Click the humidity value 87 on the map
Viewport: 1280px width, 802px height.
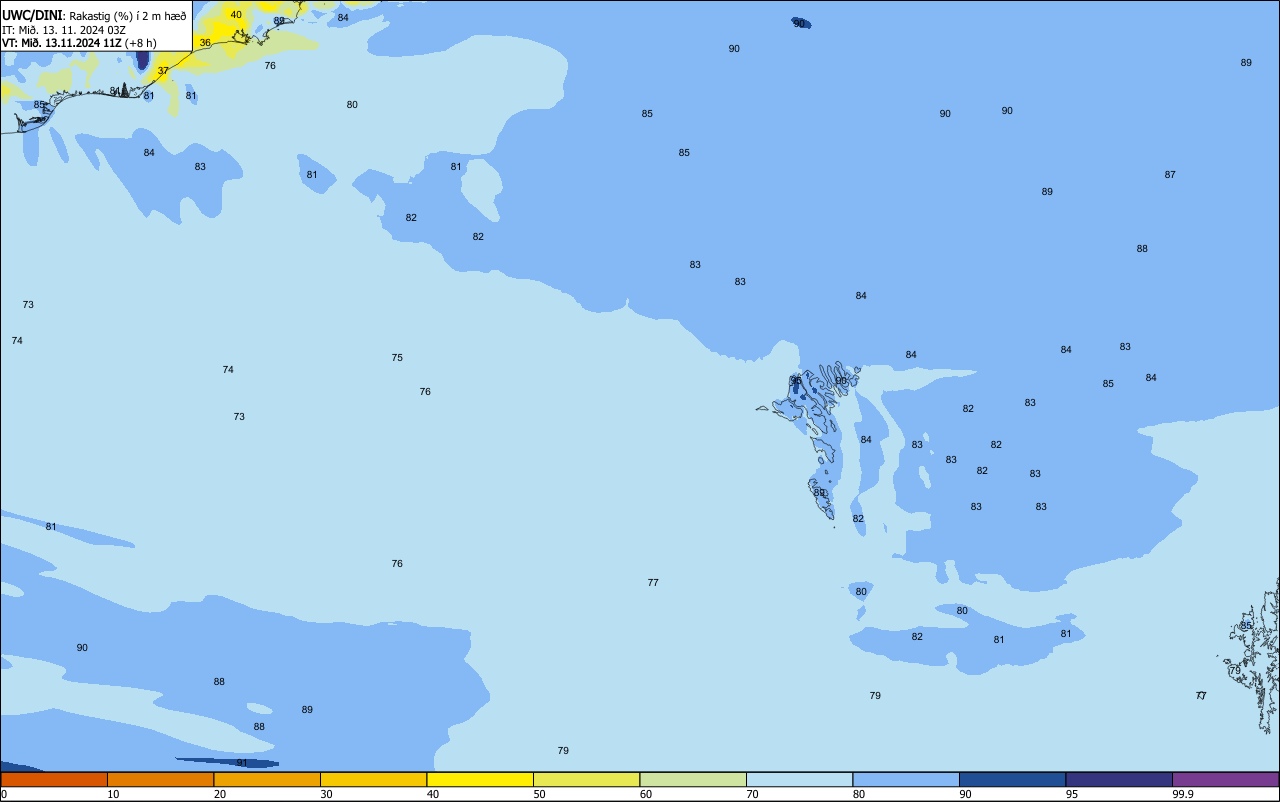[x=1170, y=175]
